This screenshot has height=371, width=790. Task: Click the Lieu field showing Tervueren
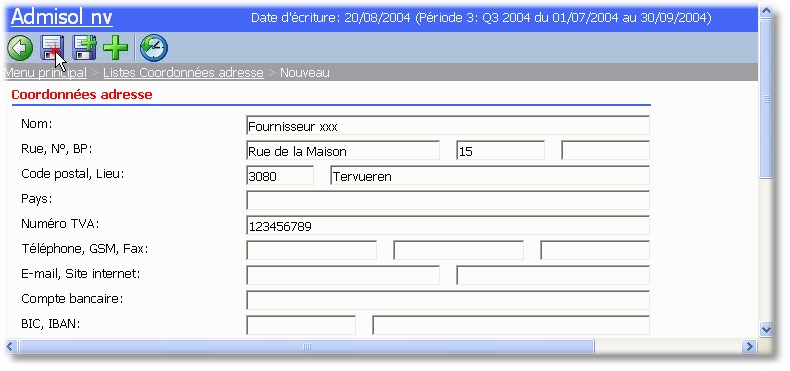490,175
